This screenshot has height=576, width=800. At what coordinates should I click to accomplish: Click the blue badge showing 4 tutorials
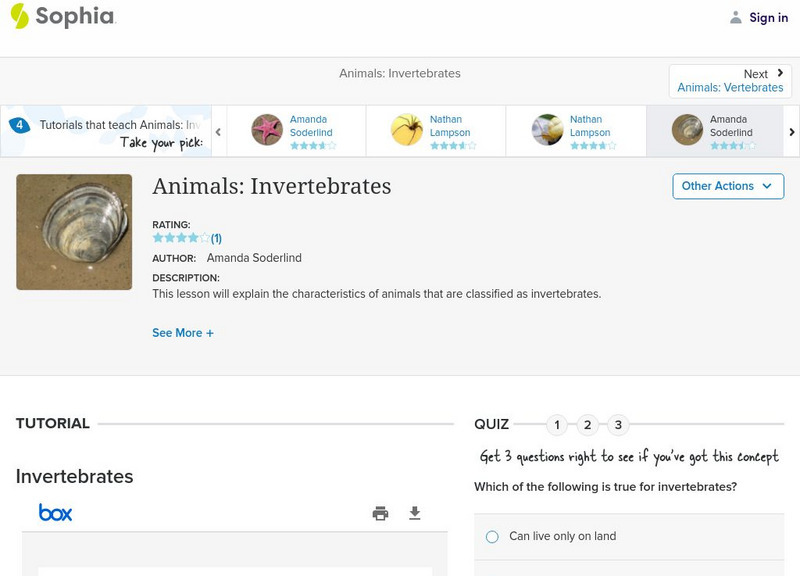[x=20, y=124]
